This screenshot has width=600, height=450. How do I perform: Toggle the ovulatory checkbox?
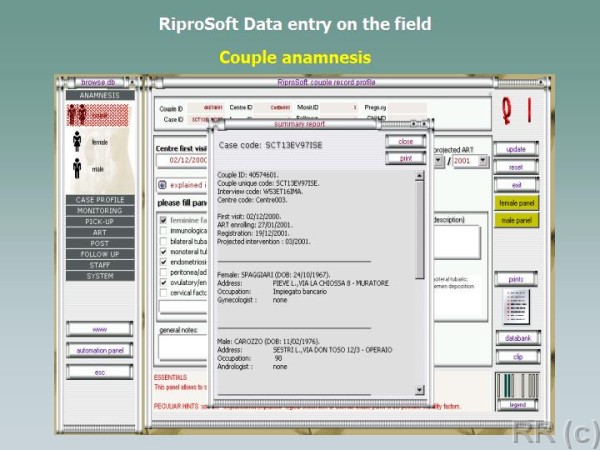pos(163,283)
